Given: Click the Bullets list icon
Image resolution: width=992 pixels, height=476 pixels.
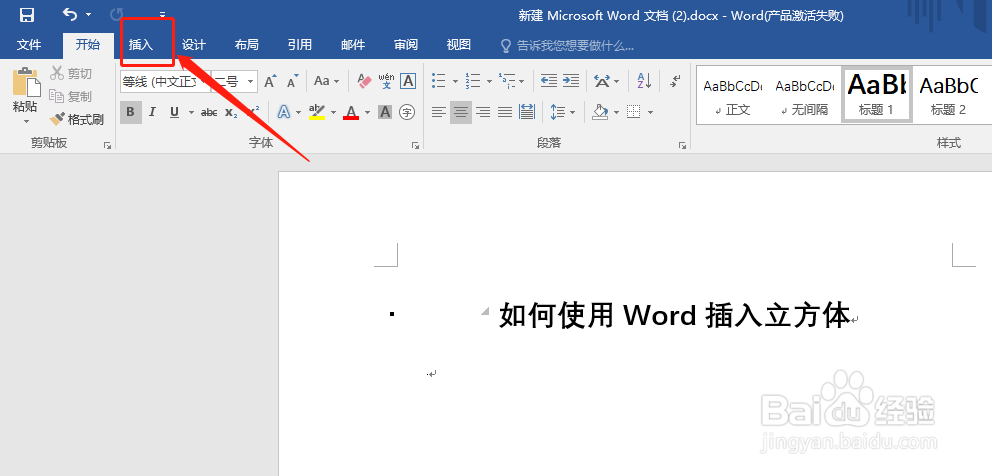Looking at the screenshot, I should (438, 81).
